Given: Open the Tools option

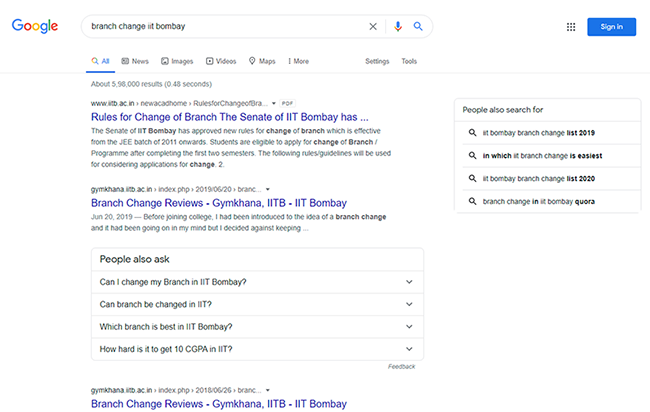Looking at the screenshot, I should 409,61.
